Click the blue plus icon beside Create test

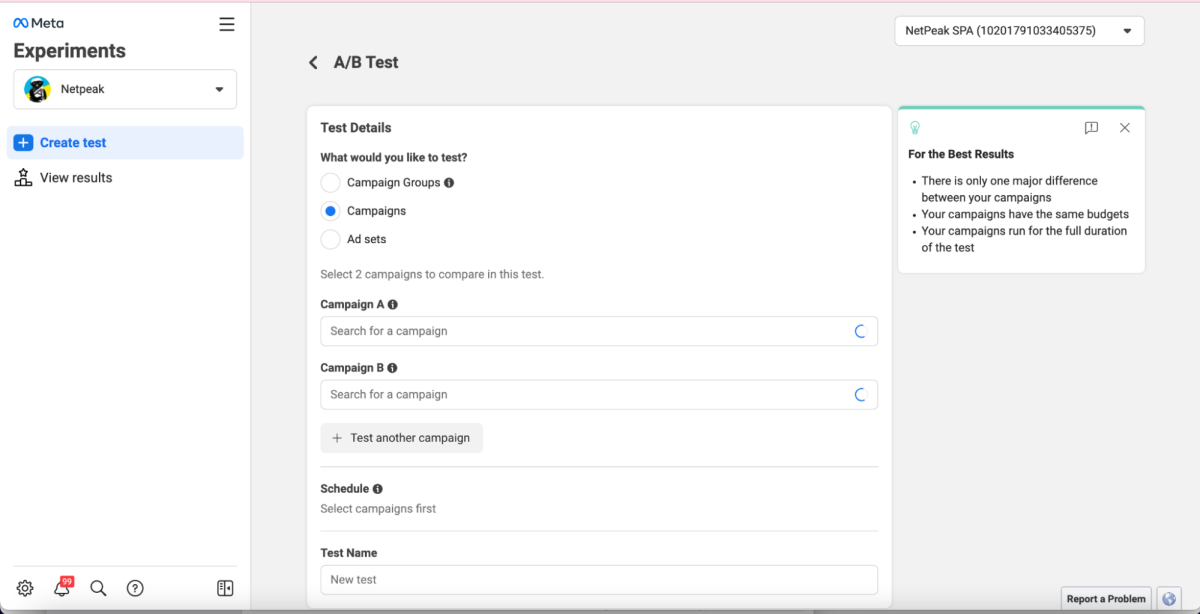[23, 143]
